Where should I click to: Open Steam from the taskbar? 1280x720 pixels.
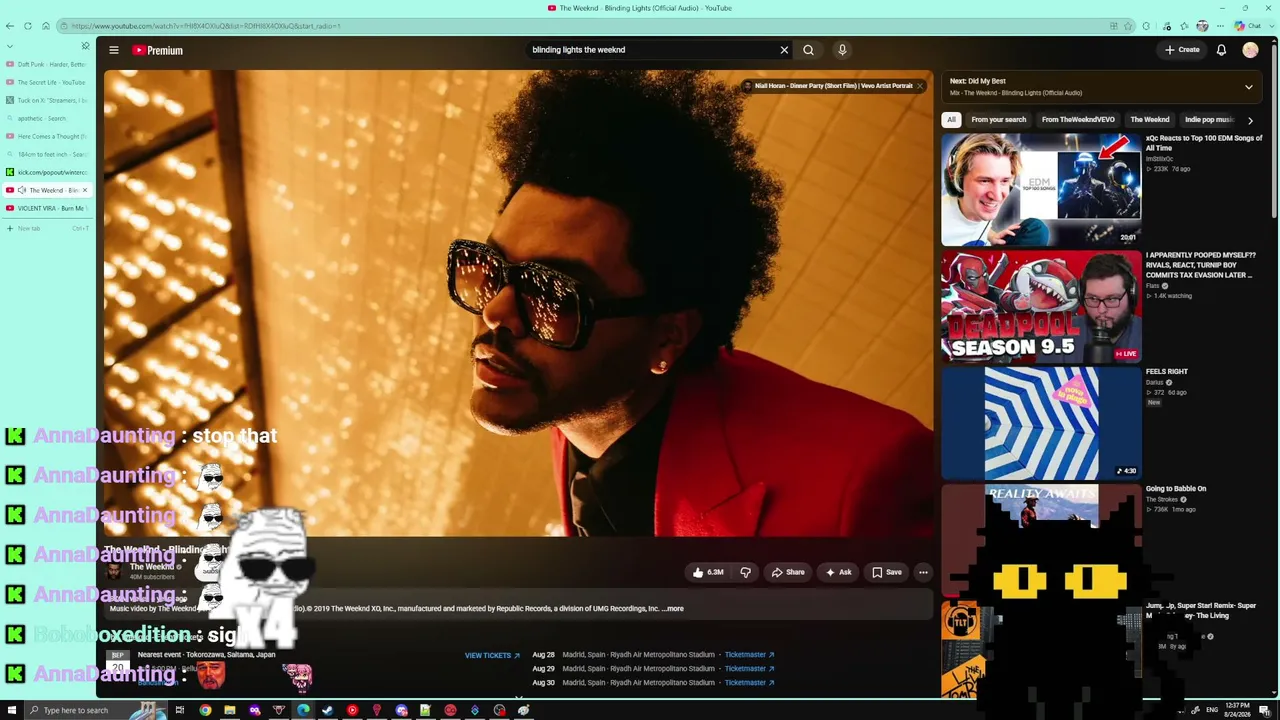click(327, 710)
